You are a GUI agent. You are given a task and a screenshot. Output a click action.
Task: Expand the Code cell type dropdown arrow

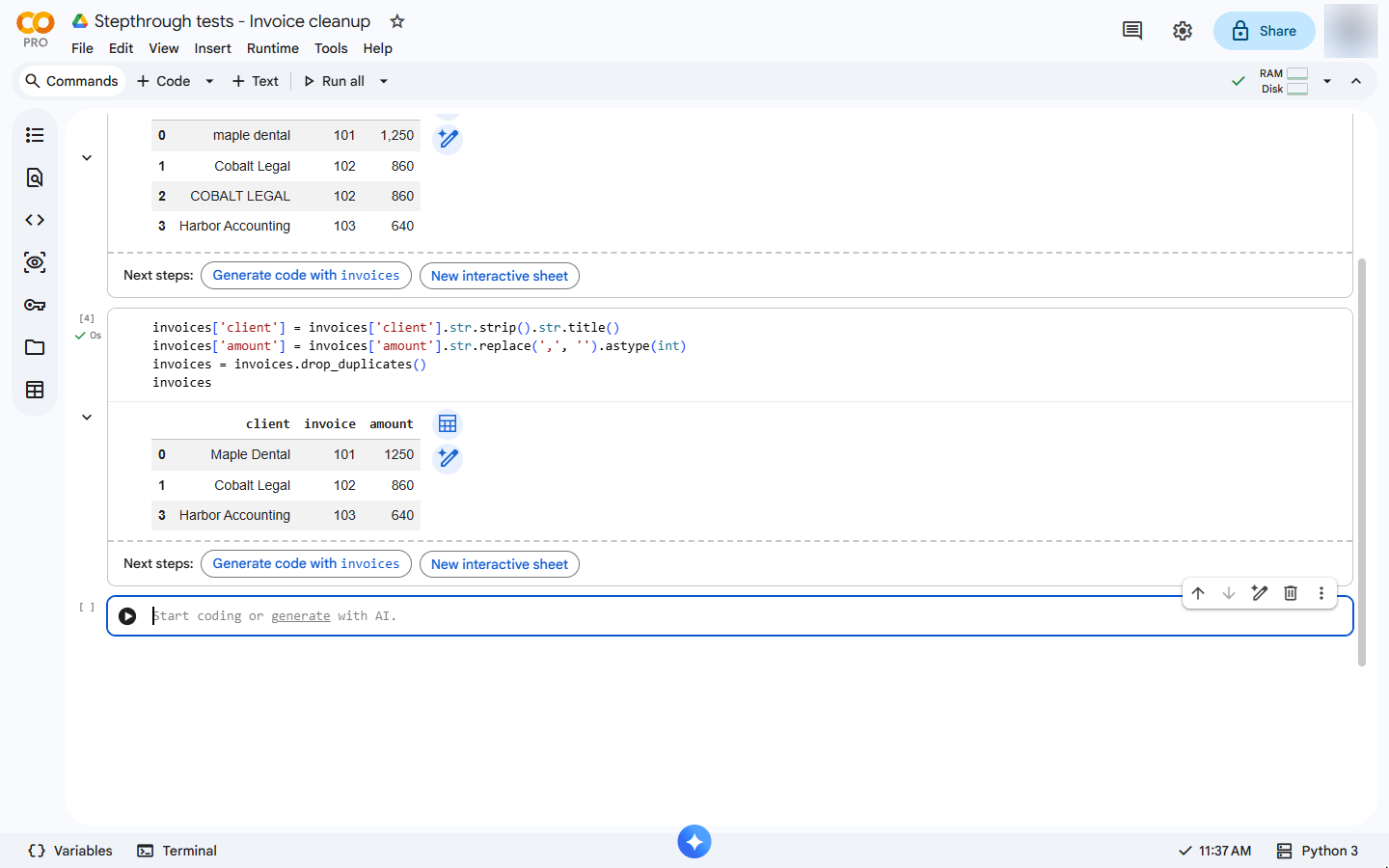pos(209,81)
